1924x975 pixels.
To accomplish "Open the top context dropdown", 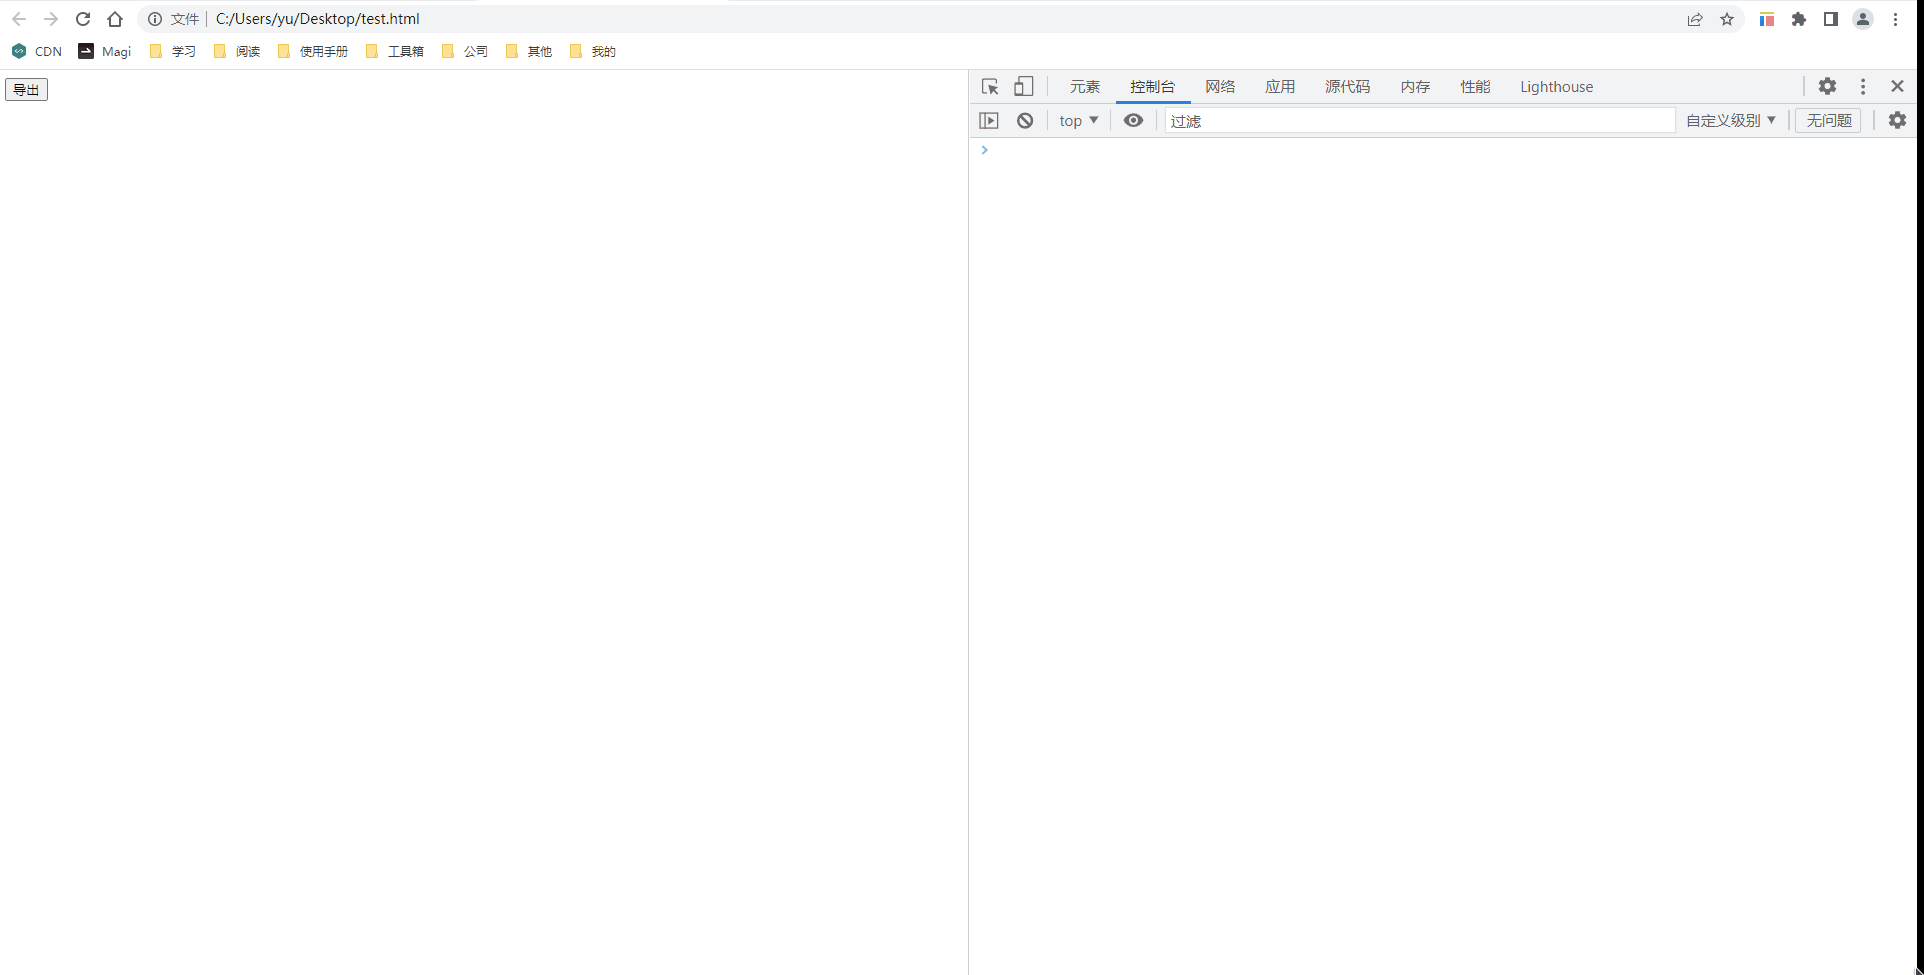I will [x=1079, y=120].
